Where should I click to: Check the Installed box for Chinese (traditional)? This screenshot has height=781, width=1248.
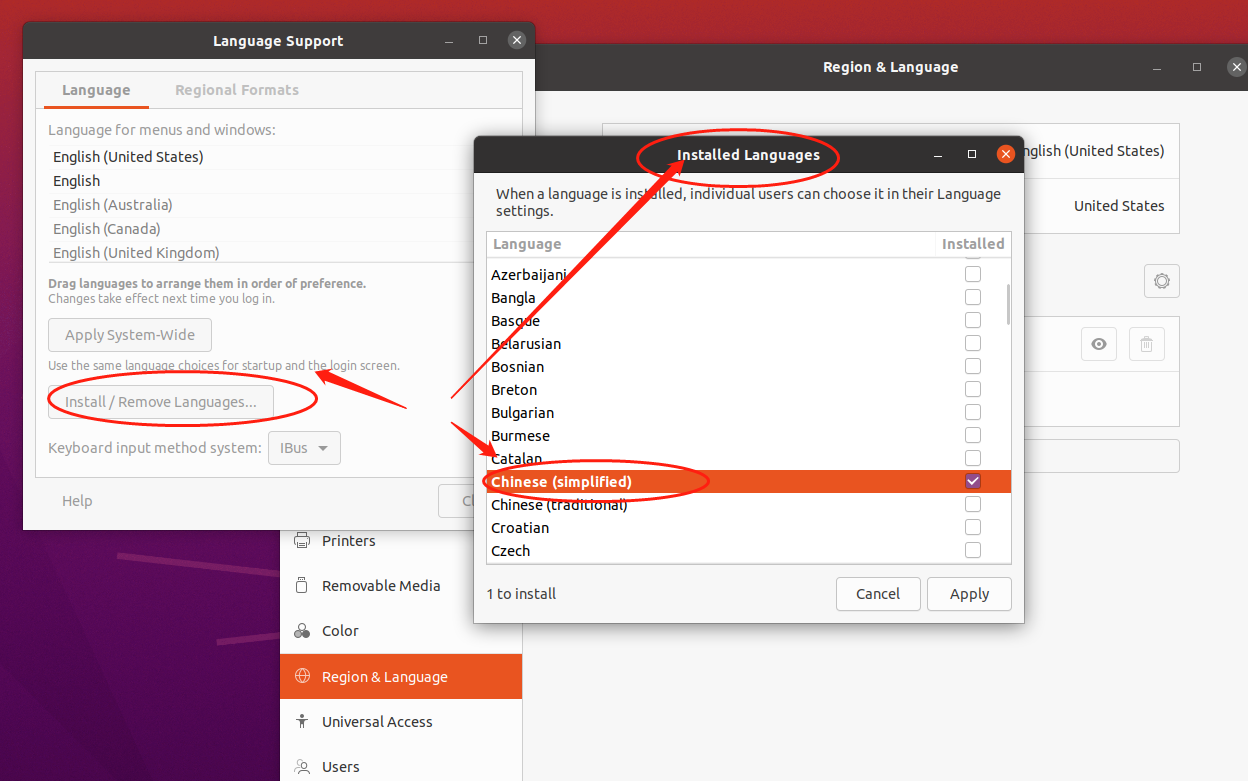[972, 504]
